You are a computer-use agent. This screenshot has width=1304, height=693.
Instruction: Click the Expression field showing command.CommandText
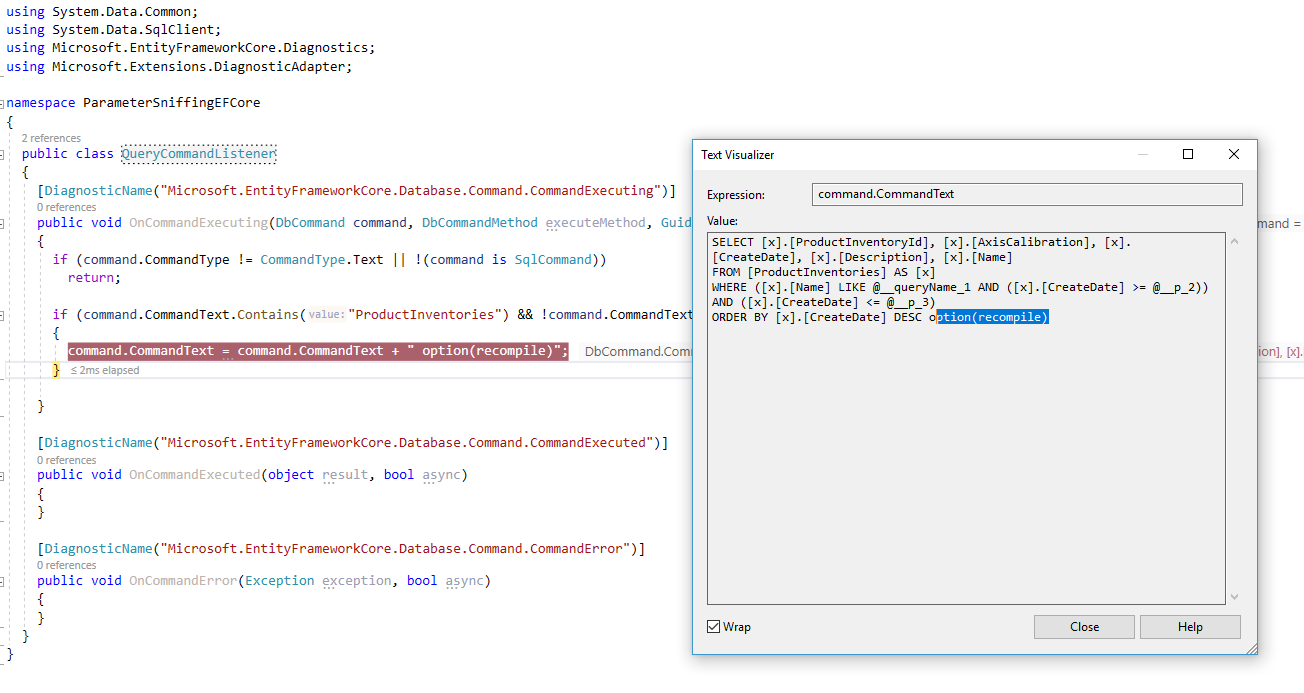(x=1027, y=195)
